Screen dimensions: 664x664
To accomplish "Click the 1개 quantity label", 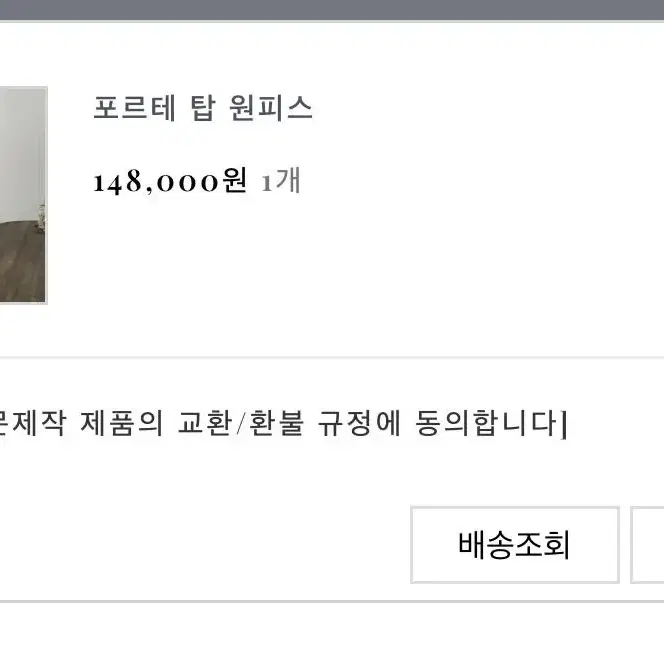I will (281, 180).
